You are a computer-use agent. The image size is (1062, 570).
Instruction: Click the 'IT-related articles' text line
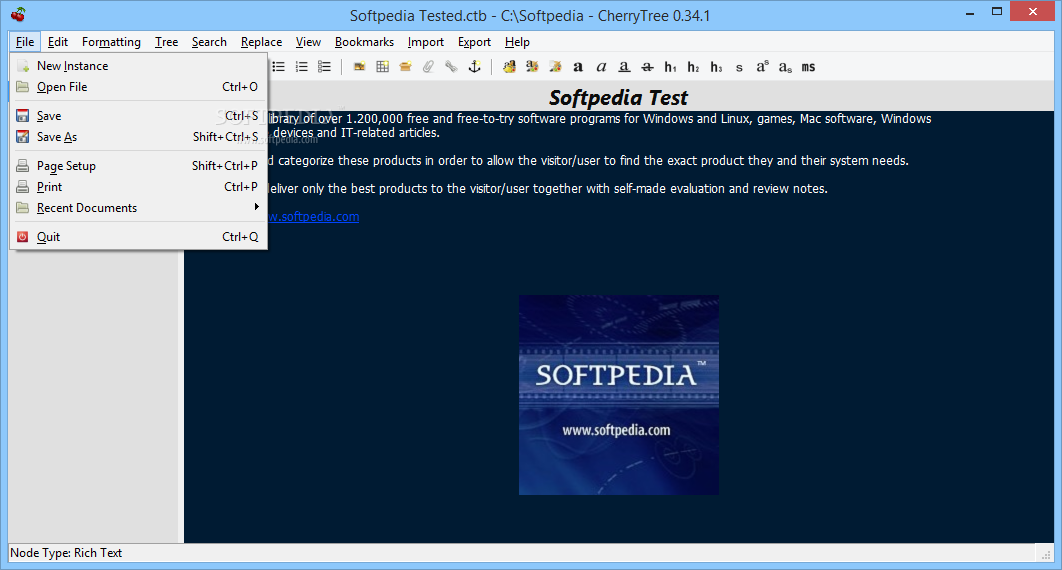point(390,133)
